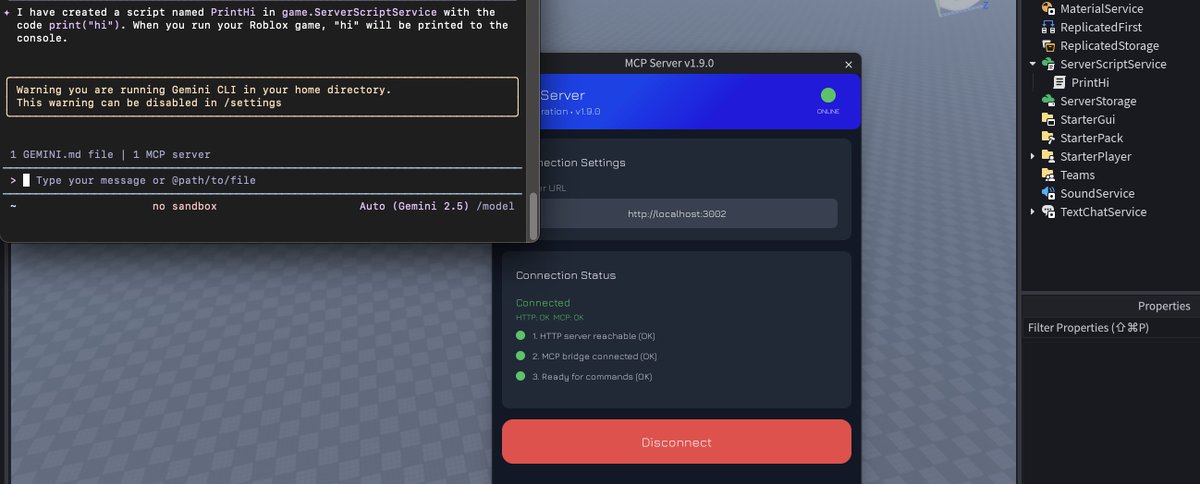
Task: Expand the StarterPlayer tree node
Action: (1032, 157)
